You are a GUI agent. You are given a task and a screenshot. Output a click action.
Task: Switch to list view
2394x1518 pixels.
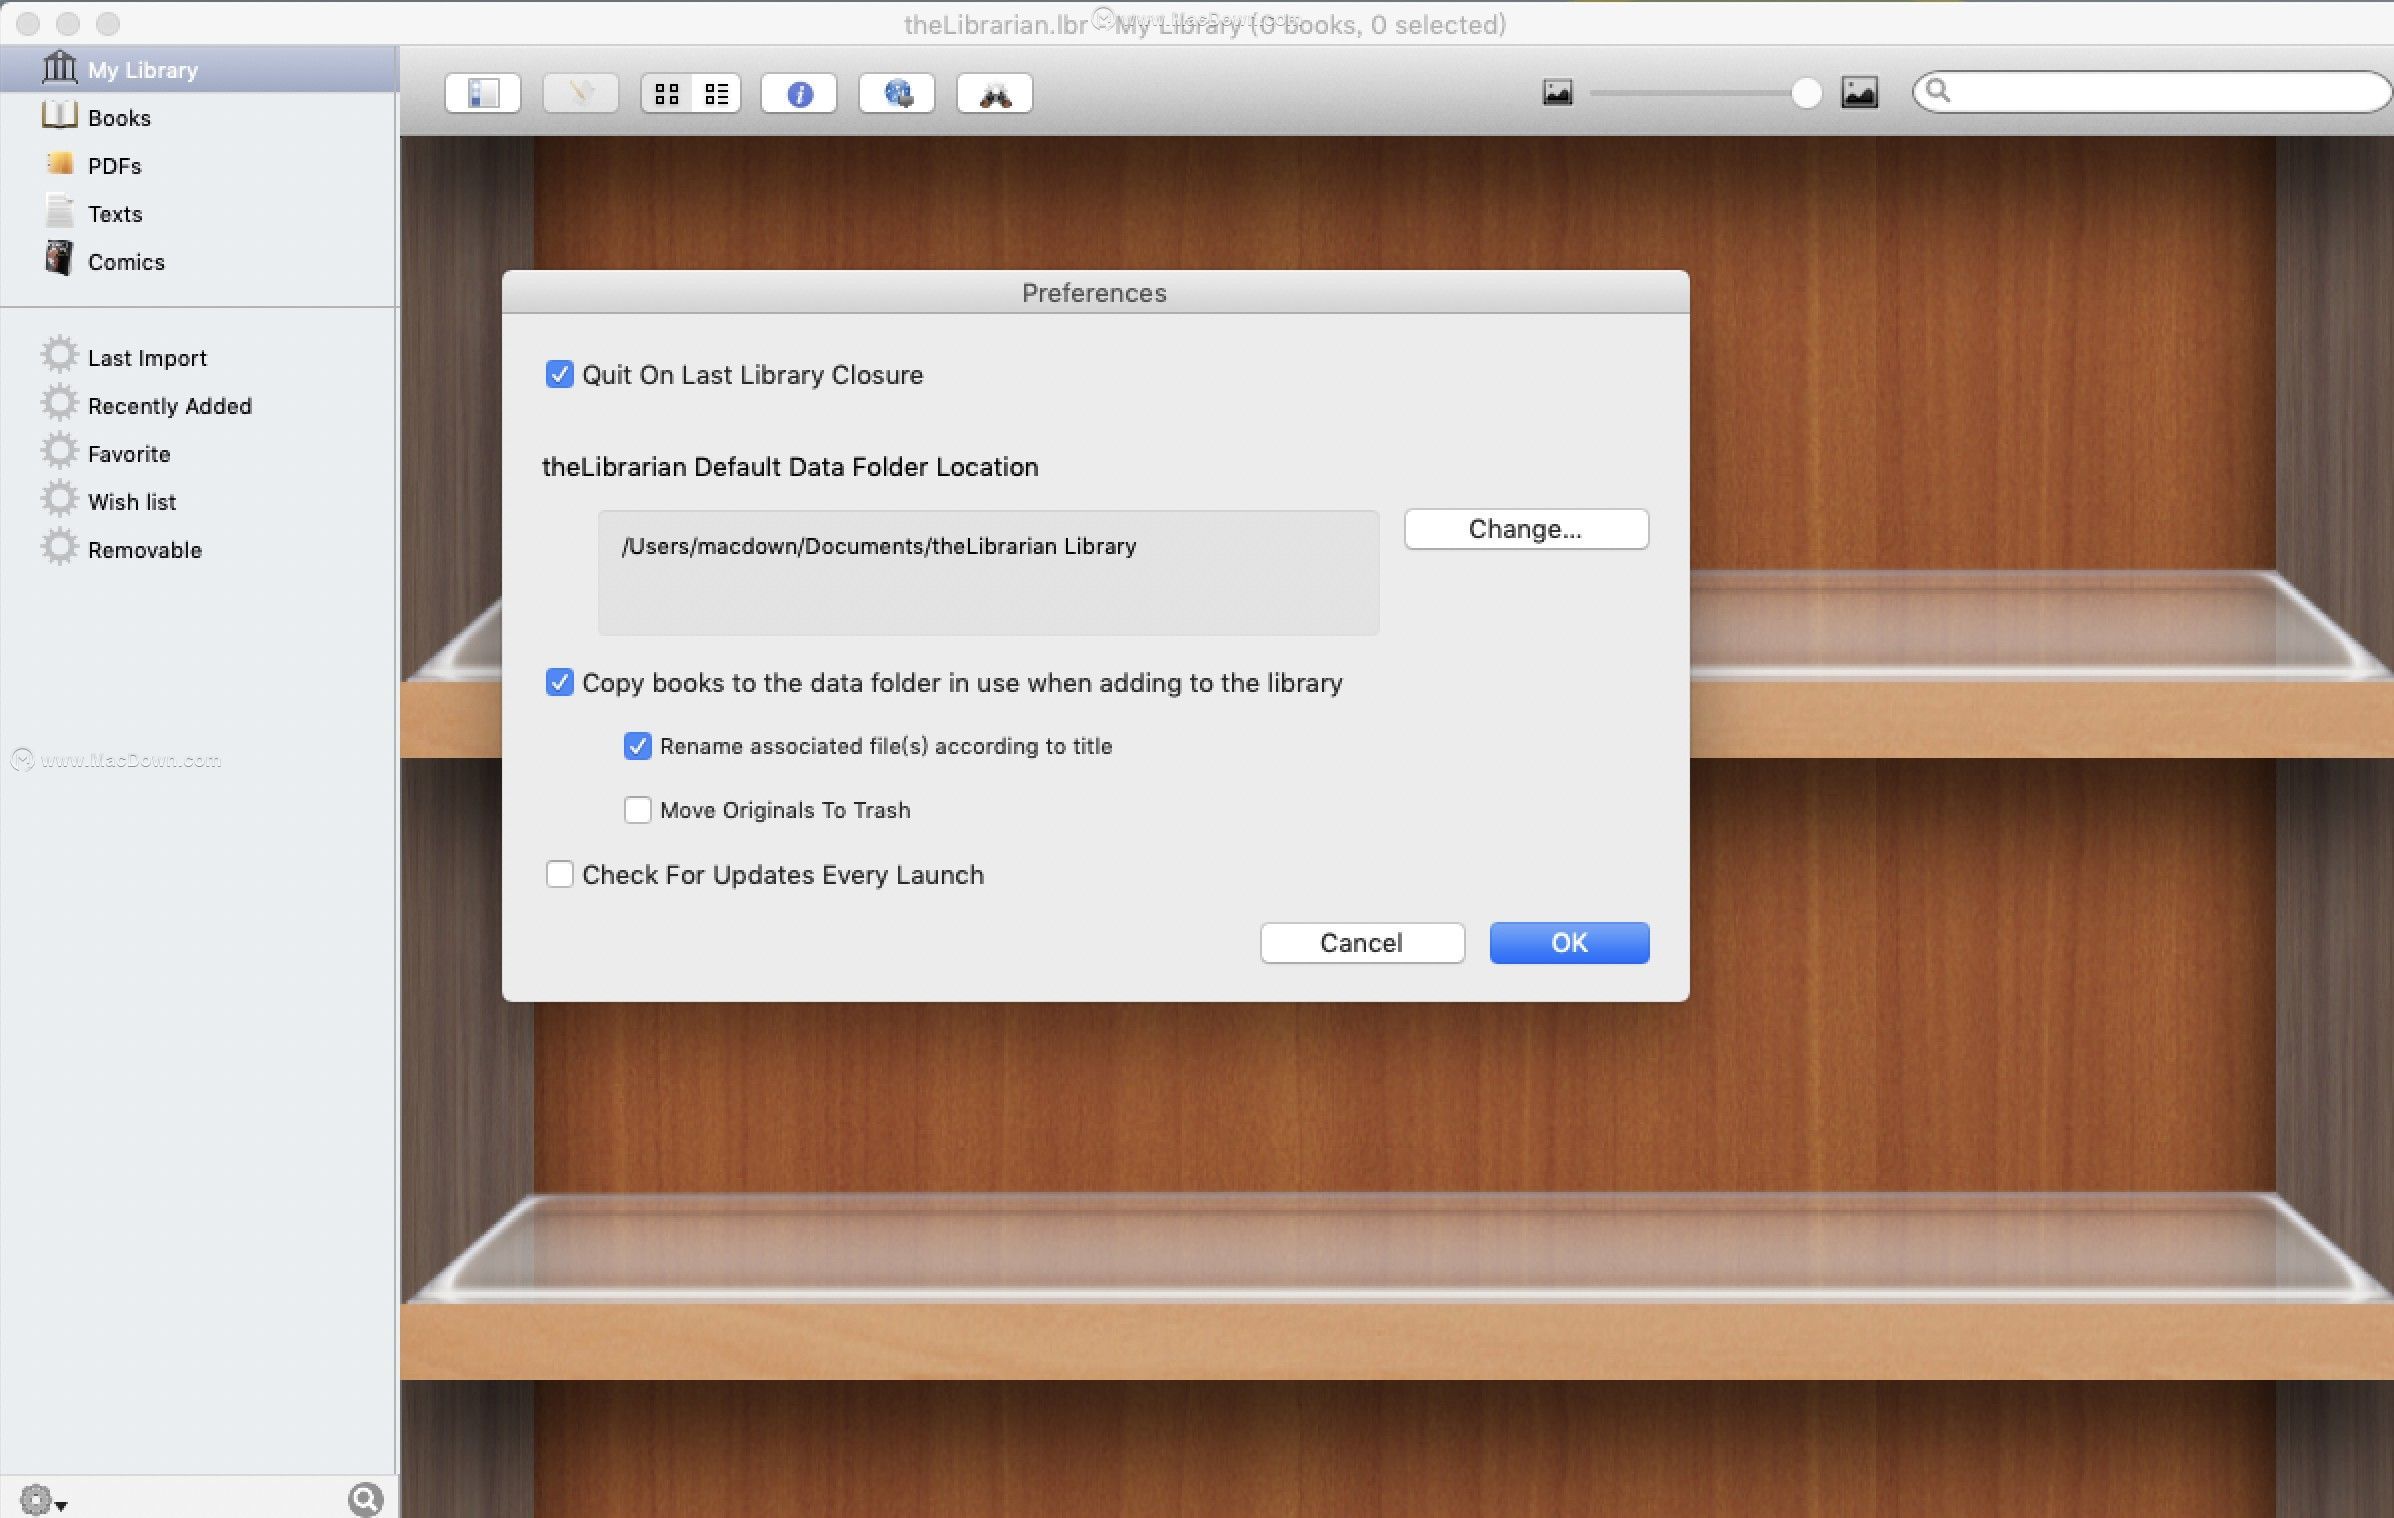(x=716, y=94)
